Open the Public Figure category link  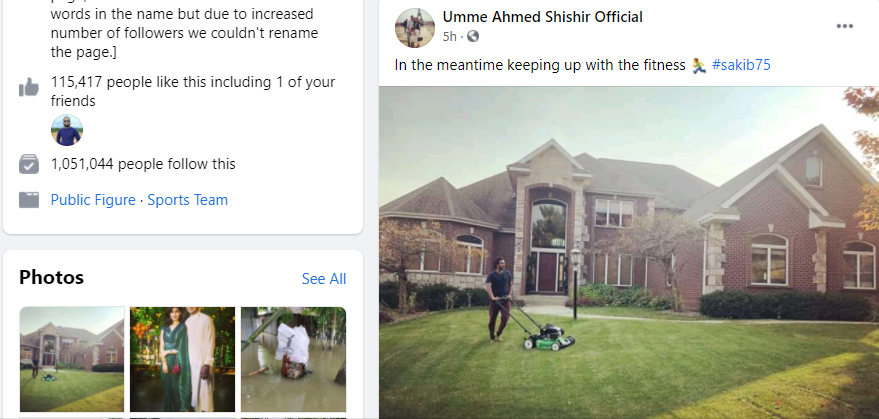tap(93, 200)
